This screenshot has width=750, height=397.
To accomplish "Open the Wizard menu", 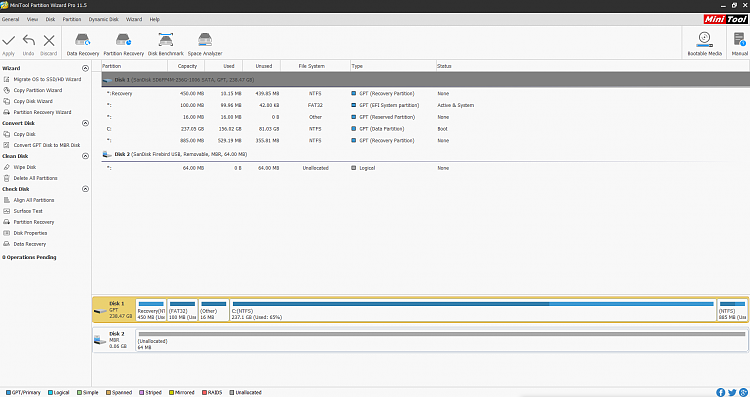I will (134, 20).
